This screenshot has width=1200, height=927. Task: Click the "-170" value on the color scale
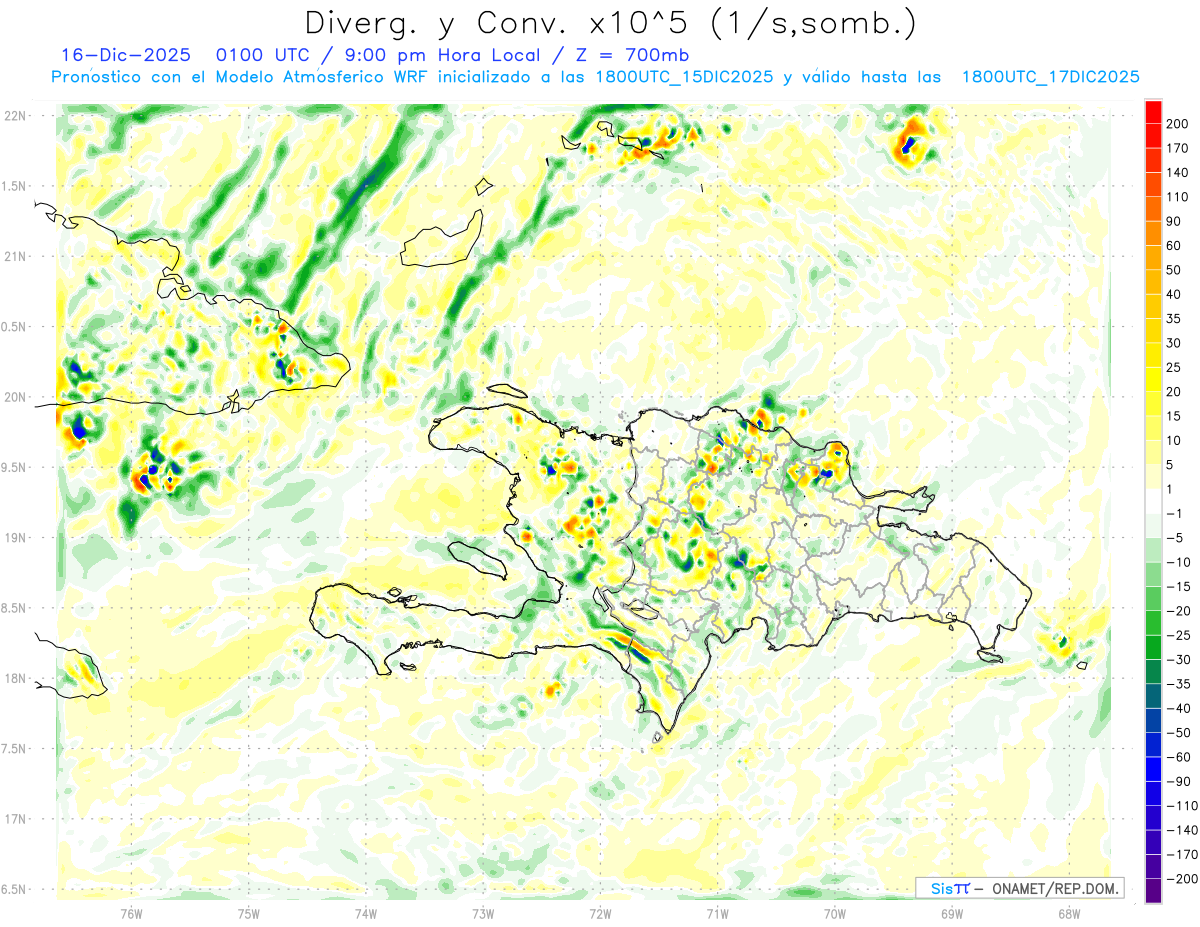[x=1181, y=854]
